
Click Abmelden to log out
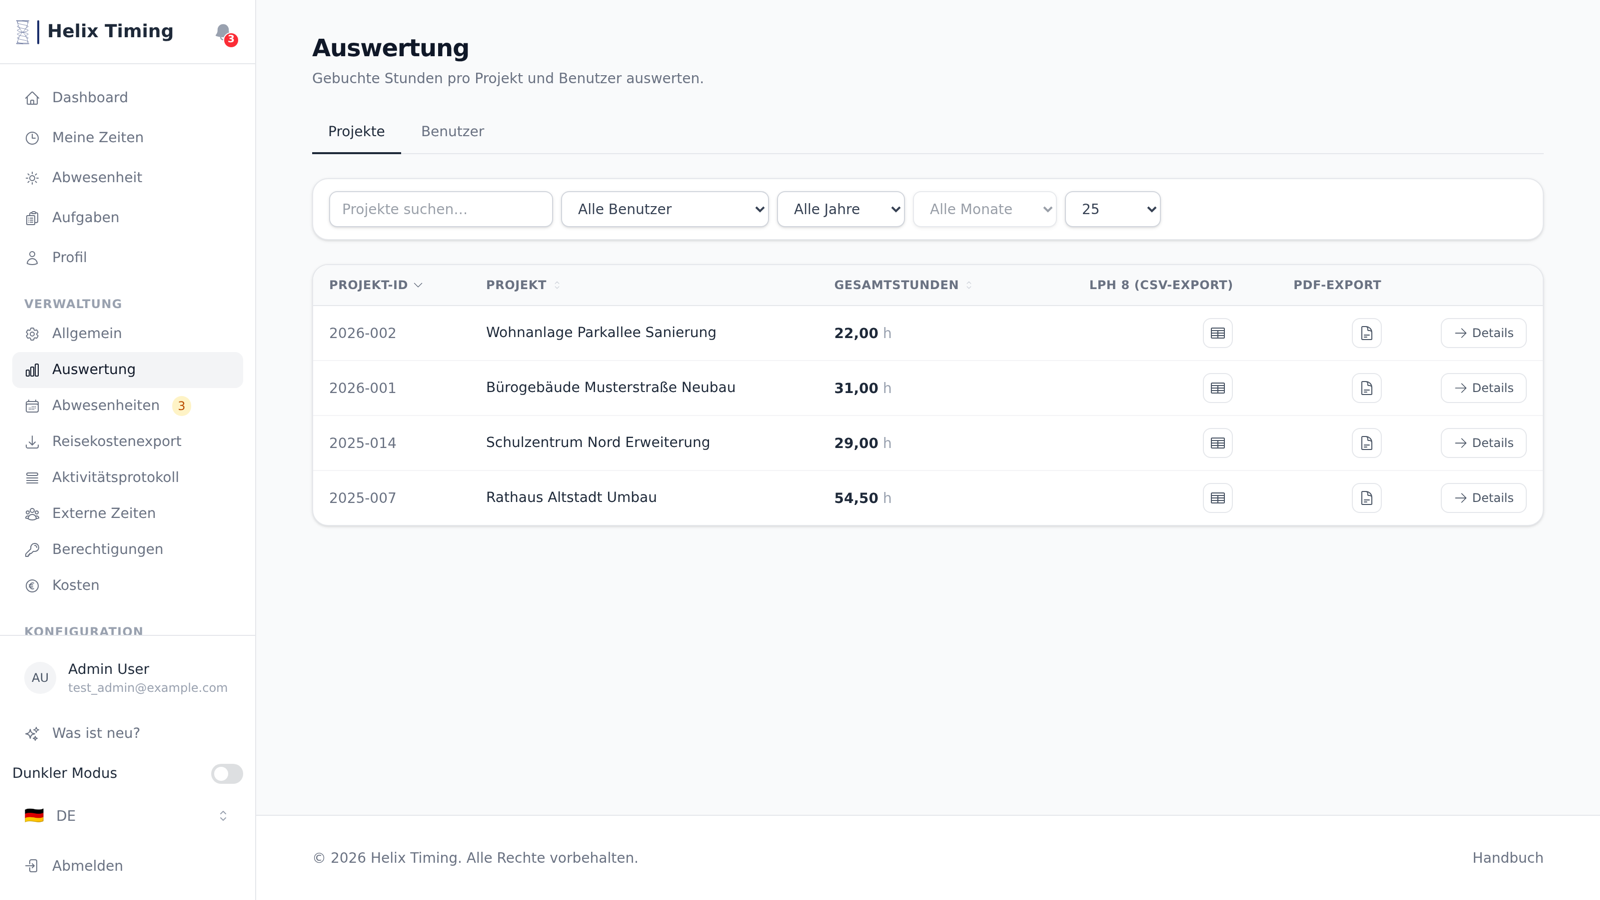coord(127,866)
